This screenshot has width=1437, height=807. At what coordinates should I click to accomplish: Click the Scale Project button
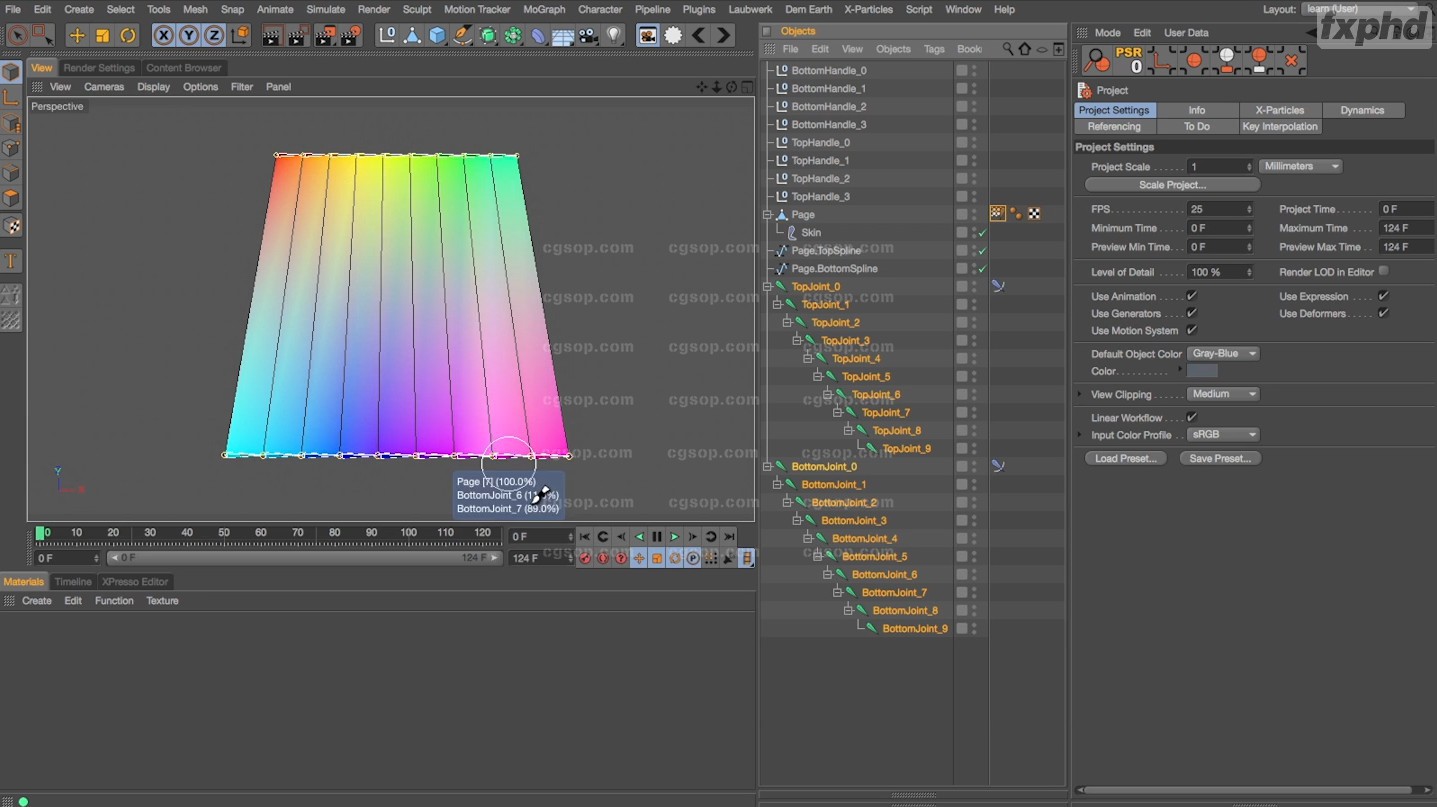click(1171, 185)
